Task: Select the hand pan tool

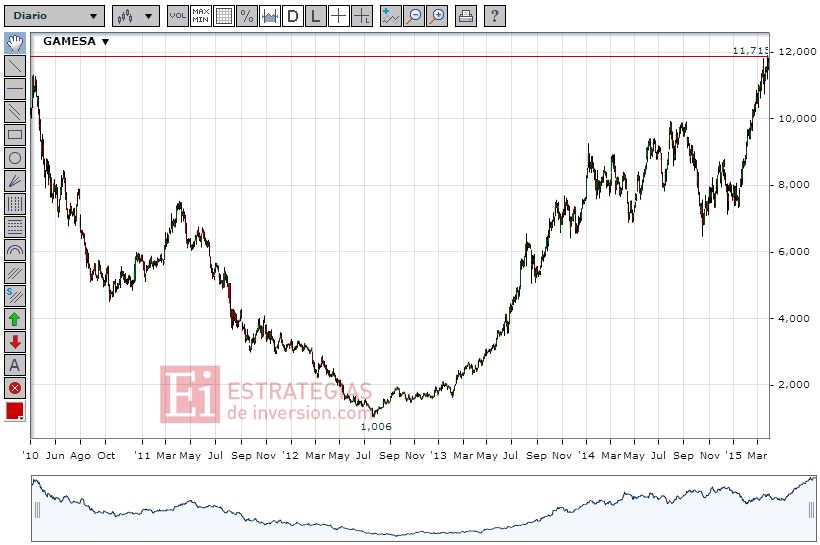Action: click(x=15, y=43)
